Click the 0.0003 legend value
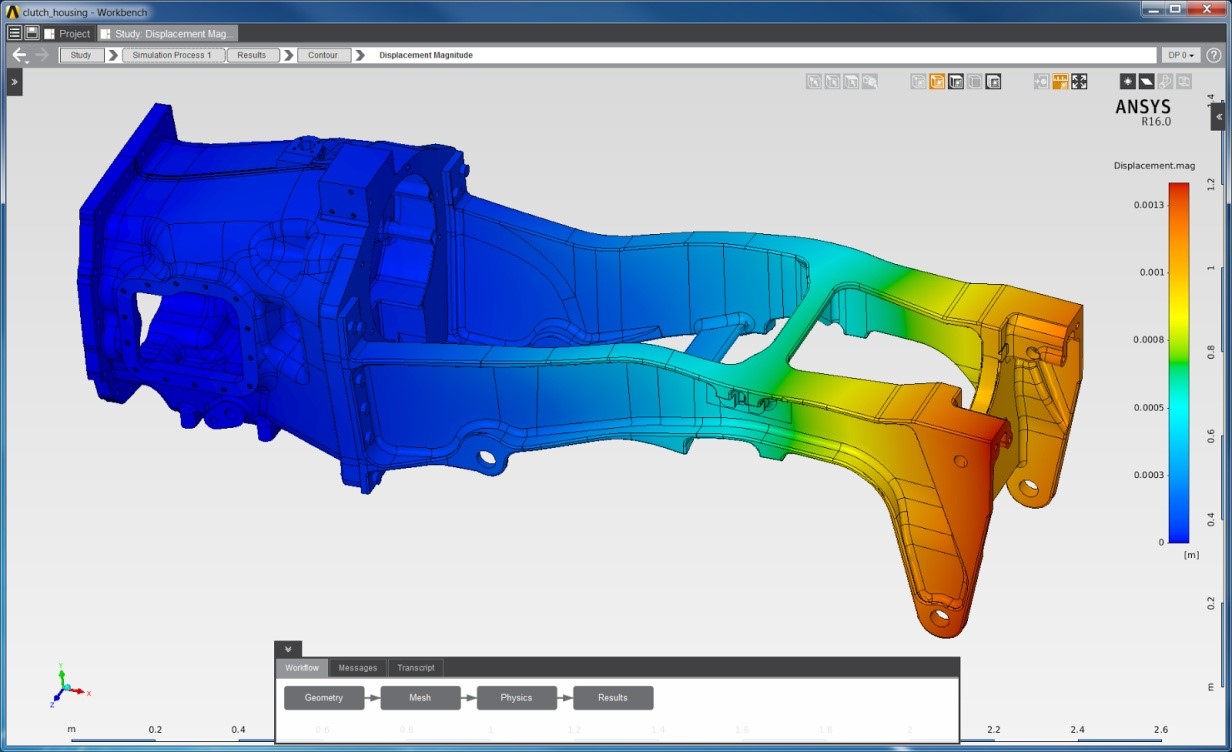Screen dimensions: 1232x752 (1150, 475)
